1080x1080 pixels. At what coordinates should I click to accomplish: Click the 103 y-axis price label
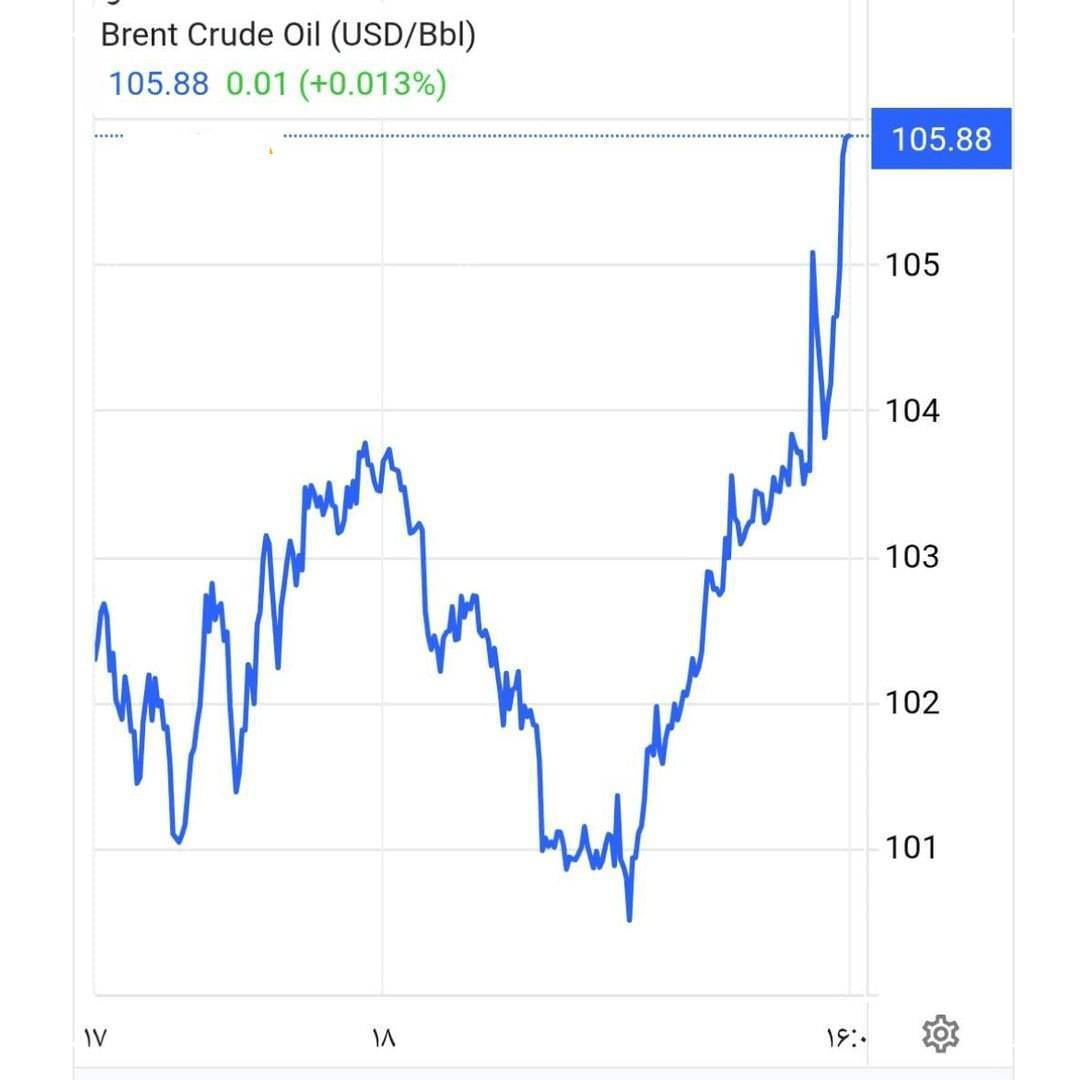point(912,556)
